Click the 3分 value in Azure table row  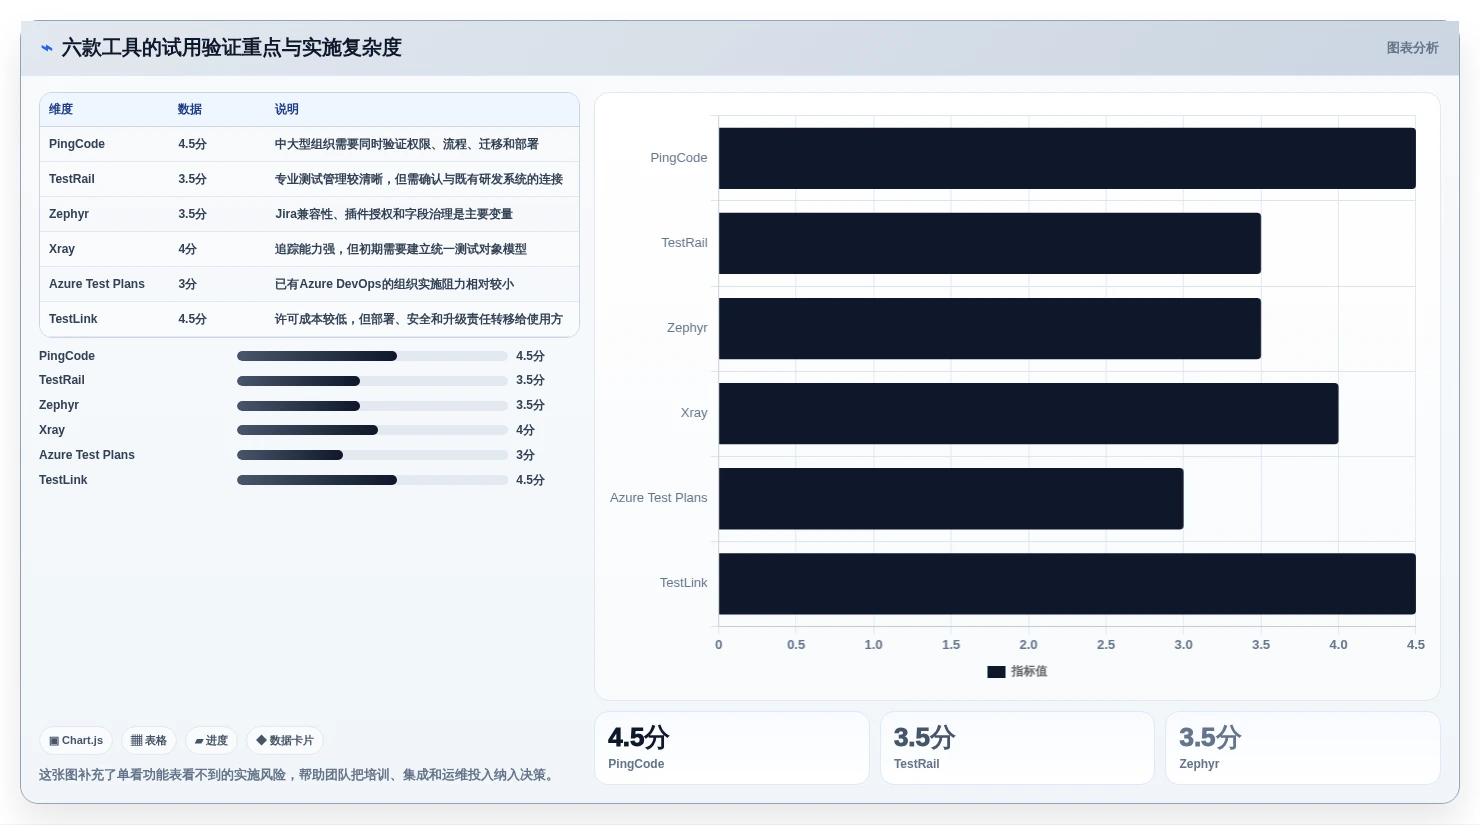[x=188, y=284]
